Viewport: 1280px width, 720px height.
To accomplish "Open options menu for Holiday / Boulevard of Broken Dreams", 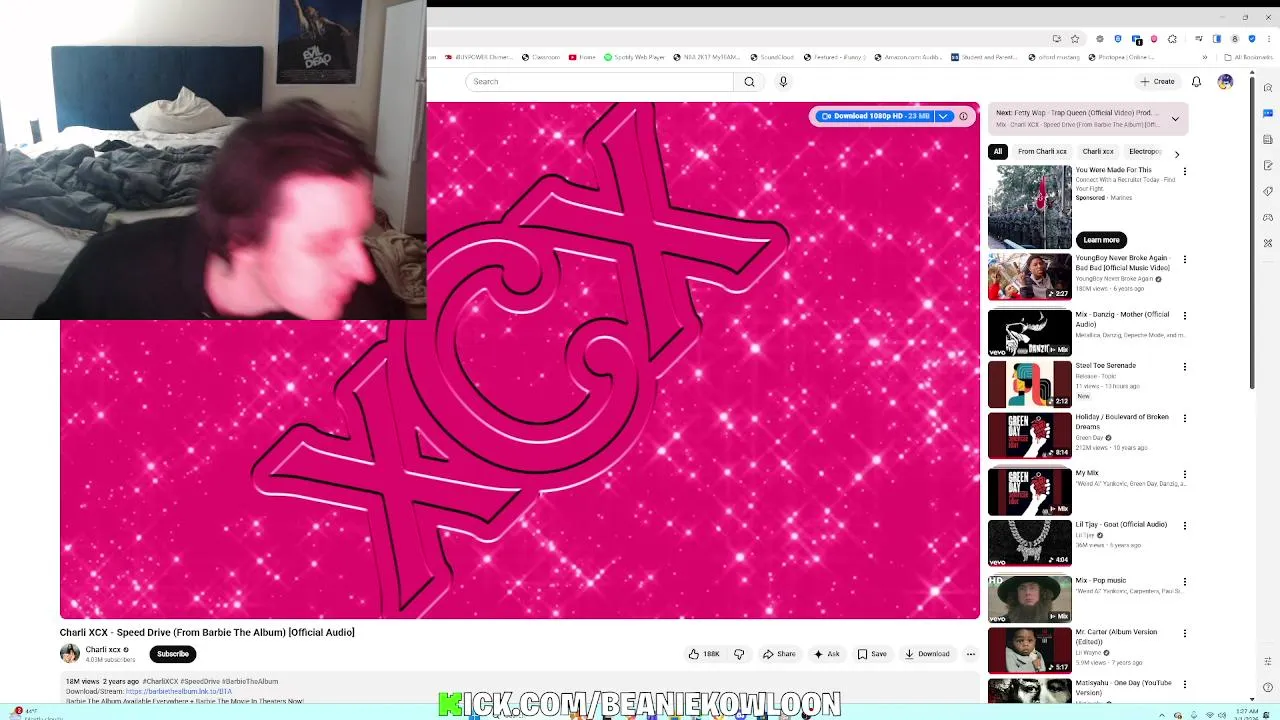I will [1185, 418].
